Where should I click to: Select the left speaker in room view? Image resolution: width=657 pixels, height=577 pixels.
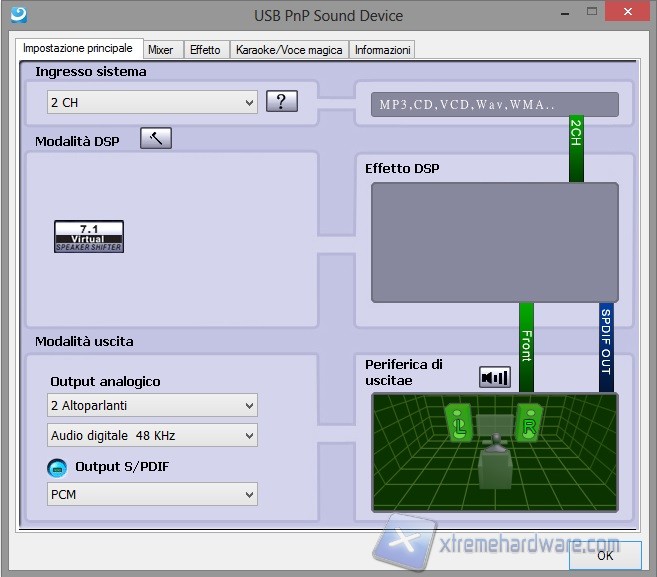[458, 423]
